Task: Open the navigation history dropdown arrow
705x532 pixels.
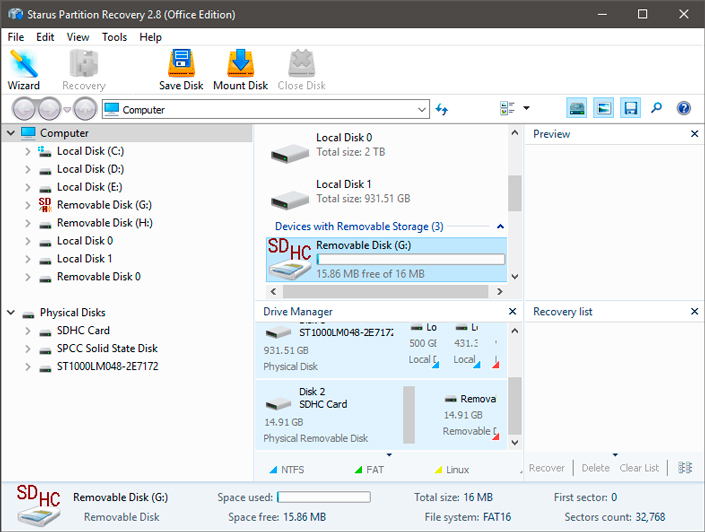Action: click(x=67, y=109)
